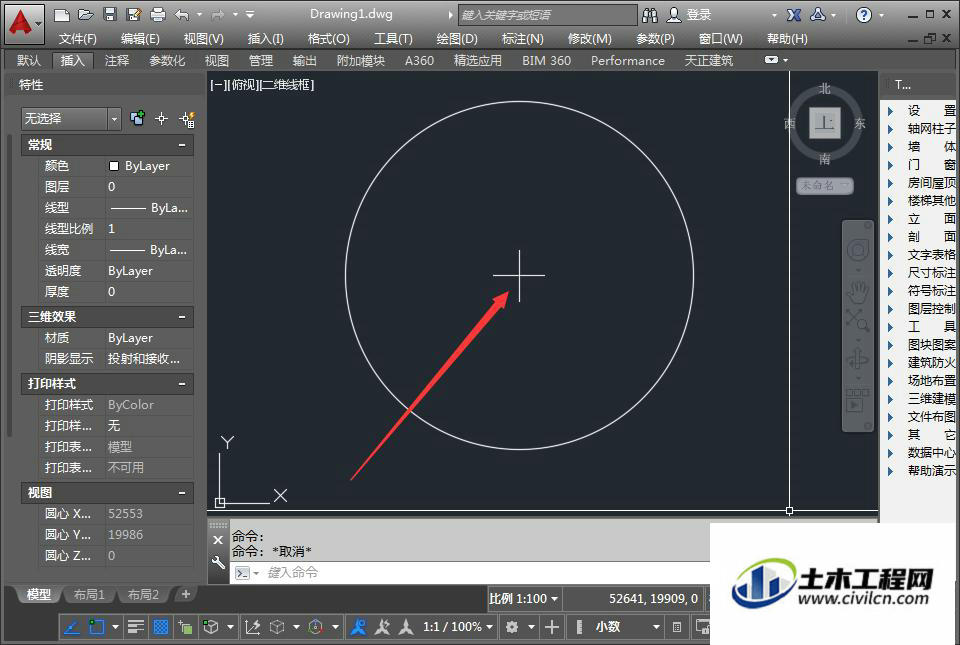Click the Zoom Extents icon in navigation bar
This screenshot has width=960, height=645.
pyautogui.click(x=857, y=319)
